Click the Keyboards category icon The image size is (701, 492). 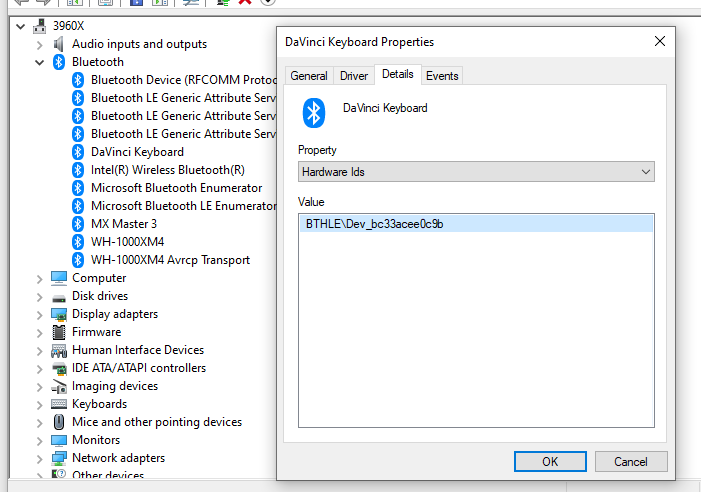tap(59, 404)
